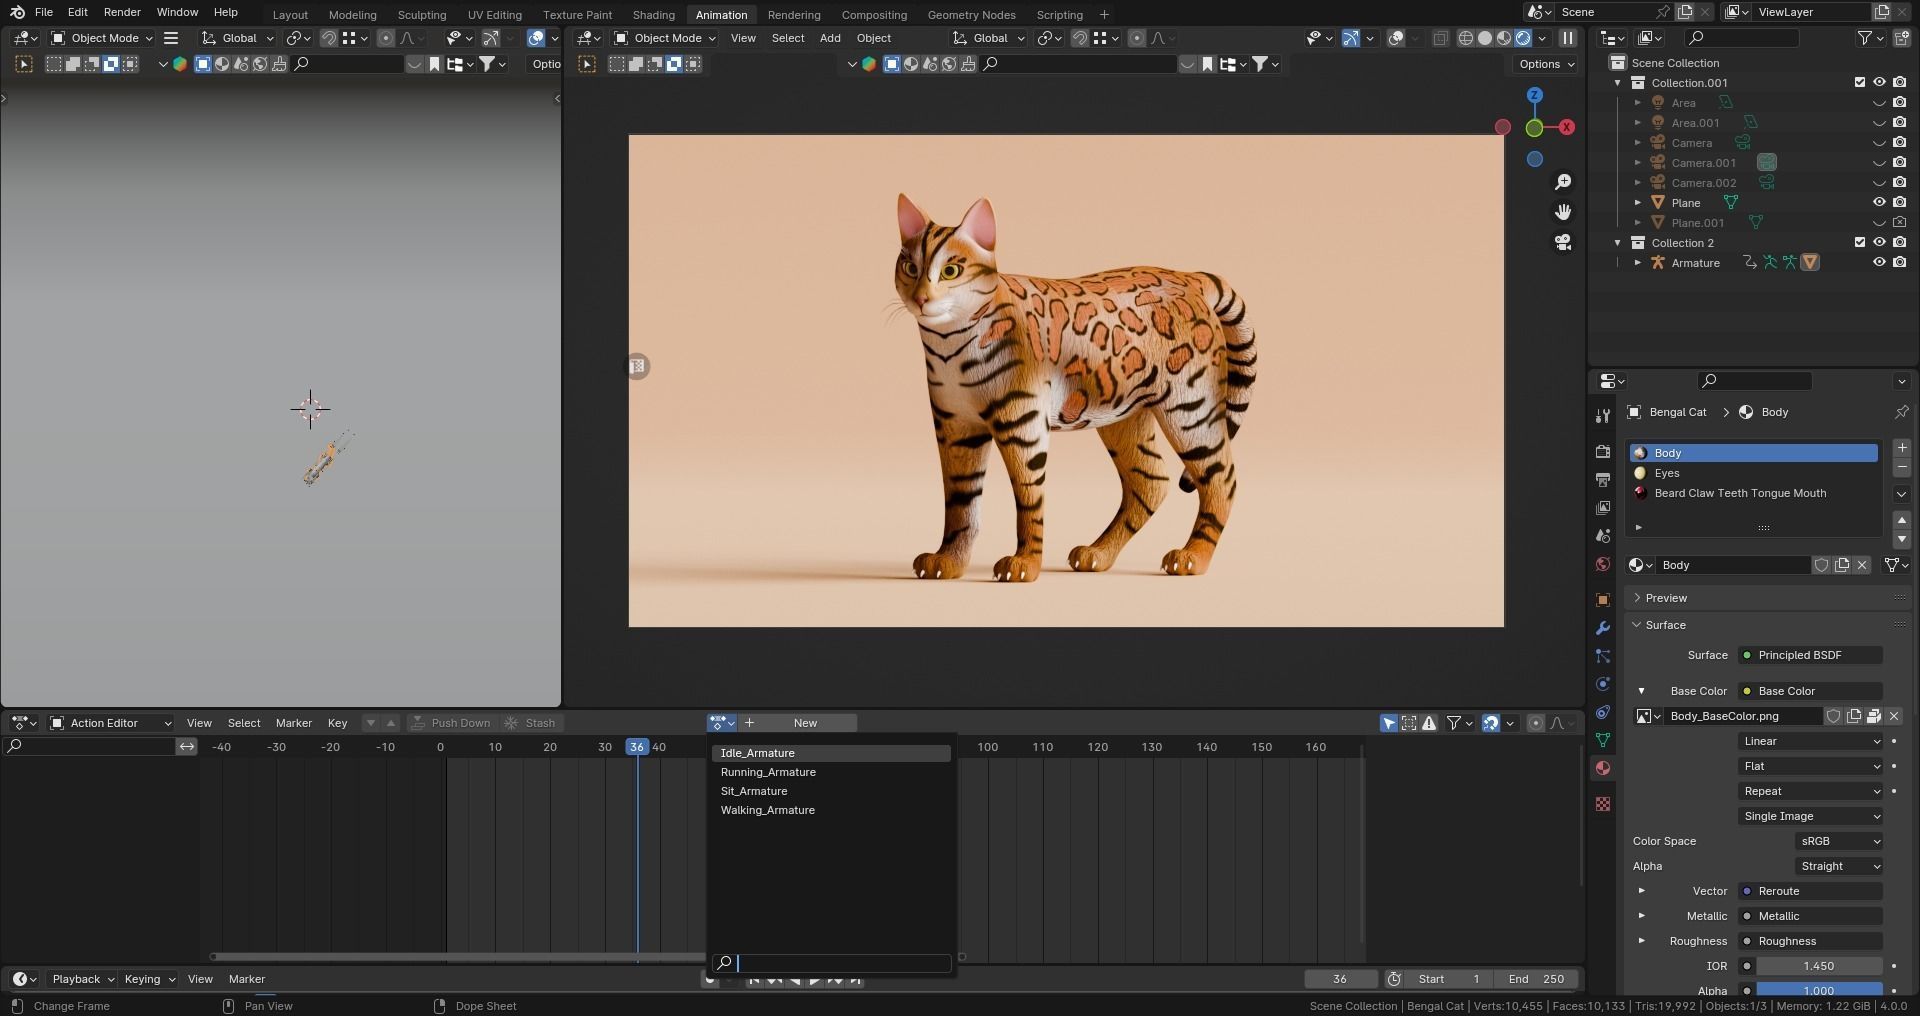Open the Output properties tab
The height and width of the screenshot is (1016, 1920).
pyautogui.click(x=1603, y=480)
